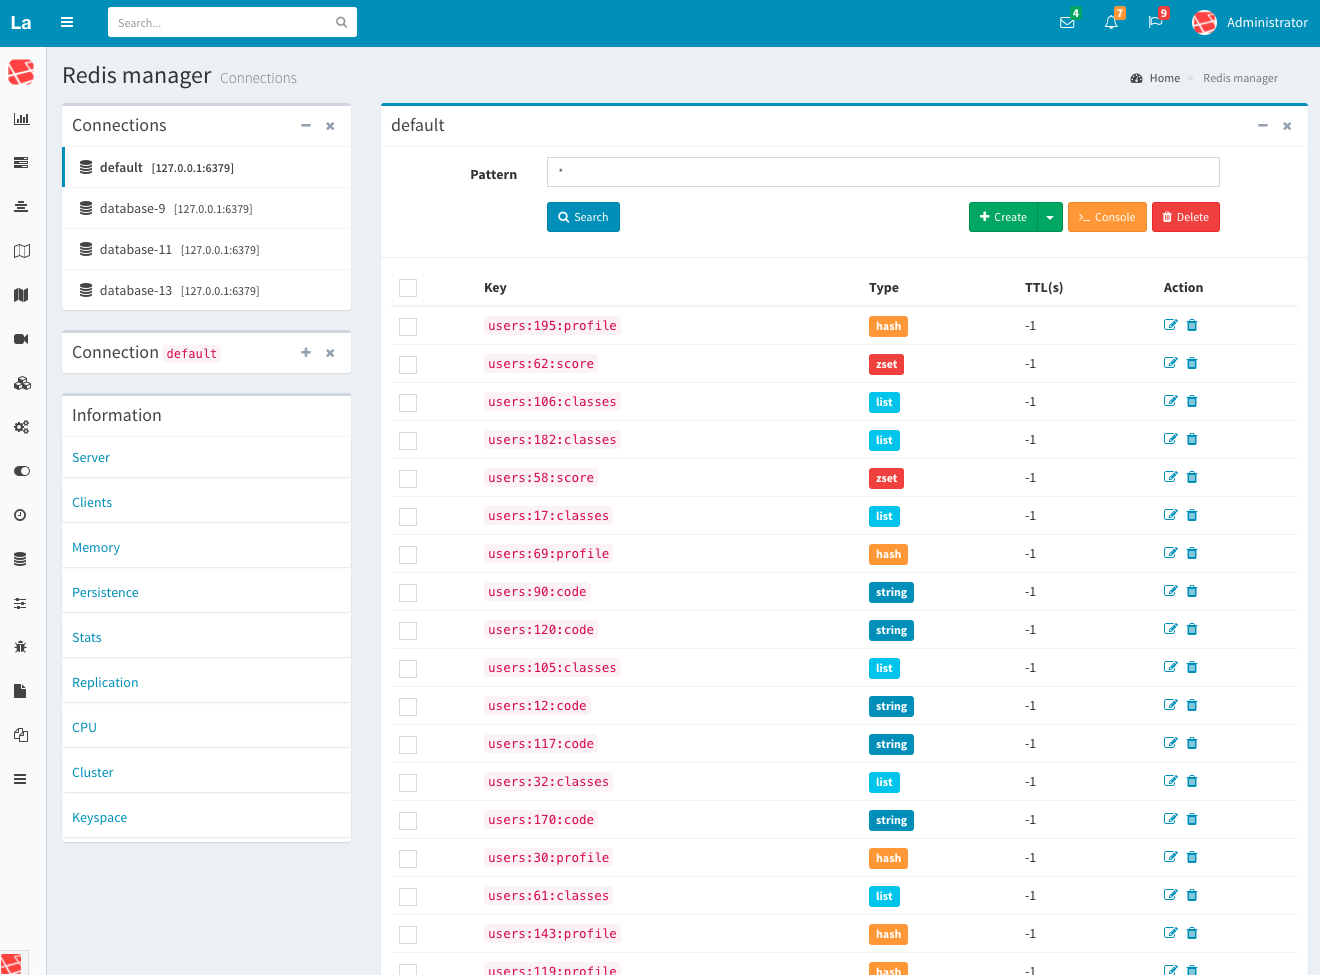This screenshot has height=975, width=1320.
Task: Edit the users:195:profile key
Action: (x=1170, y=325)
